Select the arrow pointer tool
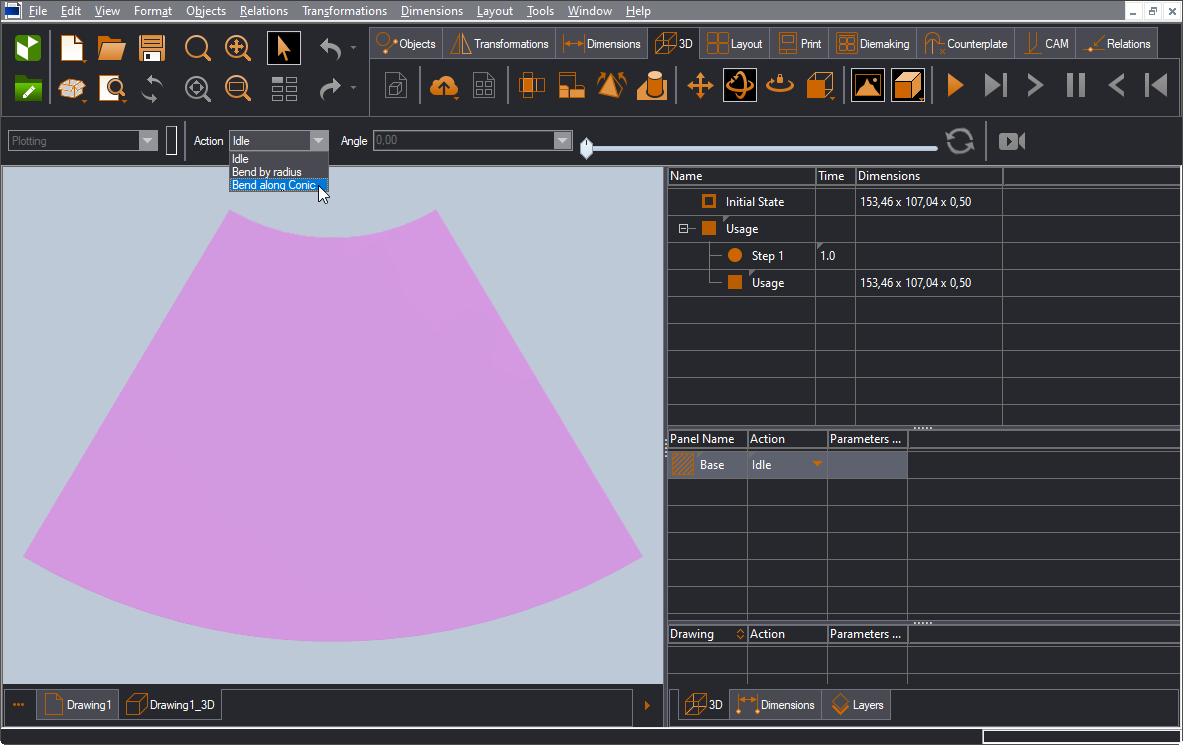Viewport: 1183px width, 745px height. click(x=284, y=48)
